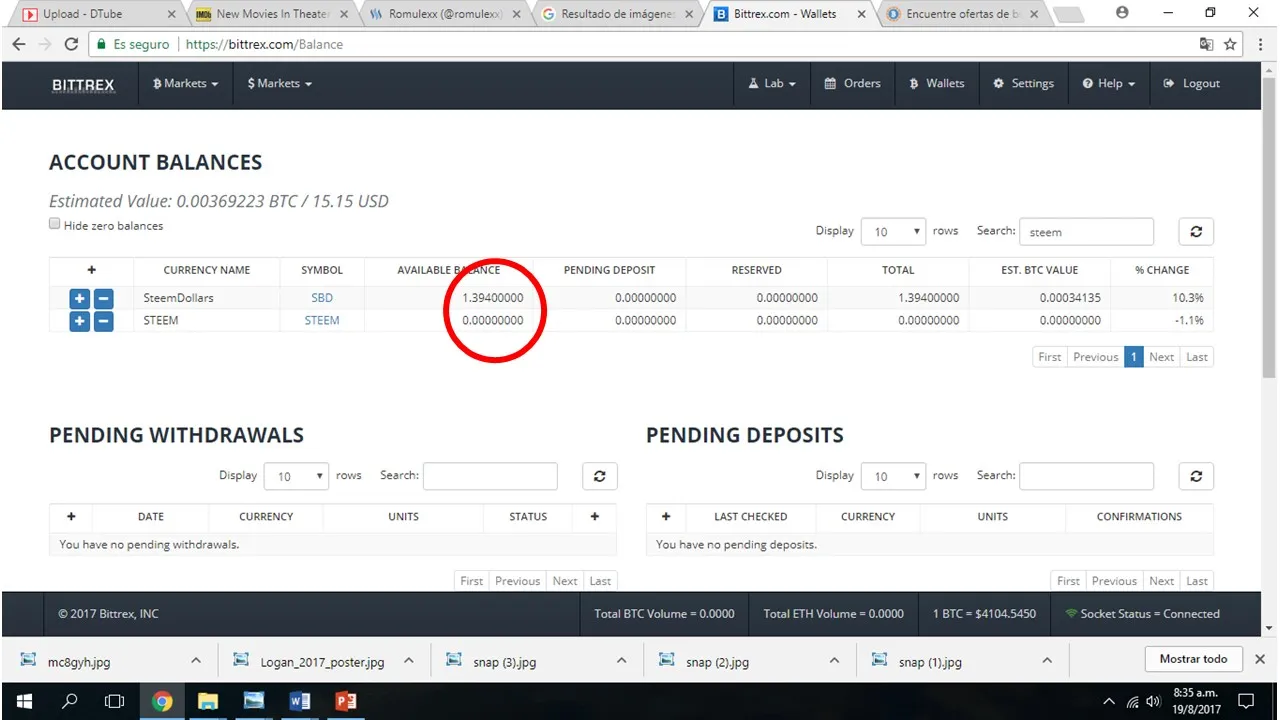Open the Orders page
The height and width of the screenshot is (720, 1280).
click(x=852, y=84)
